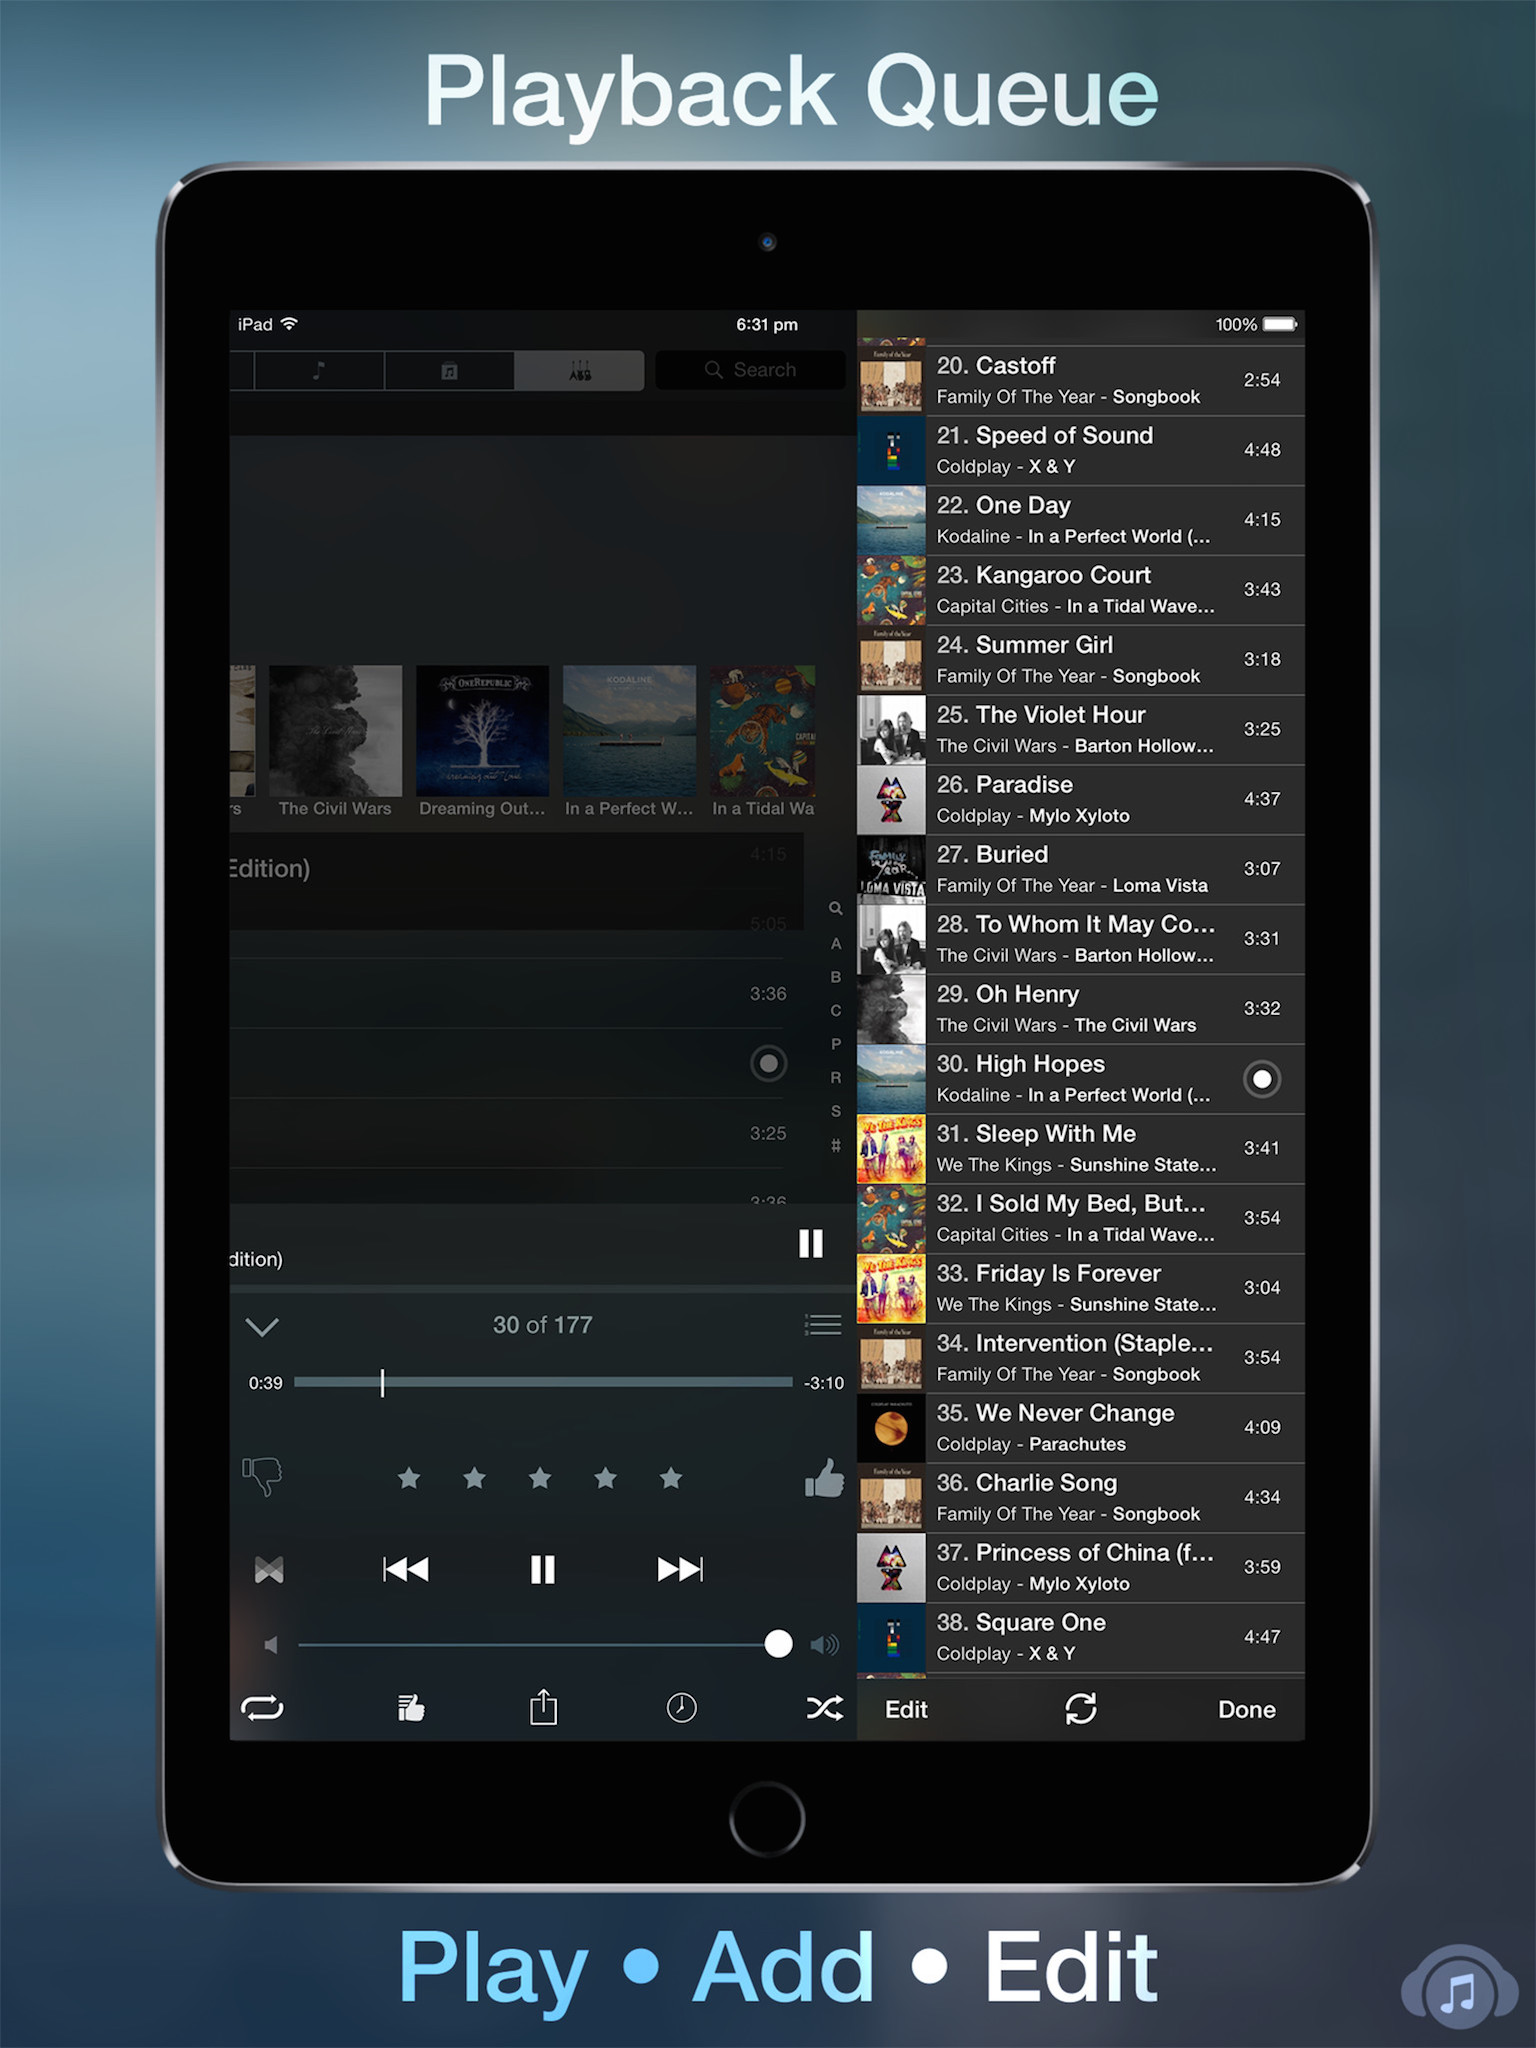Click now-playing indicator in dimmed song list
Viewport: 1536px width, 2048px height.
tap(768, 1063)
